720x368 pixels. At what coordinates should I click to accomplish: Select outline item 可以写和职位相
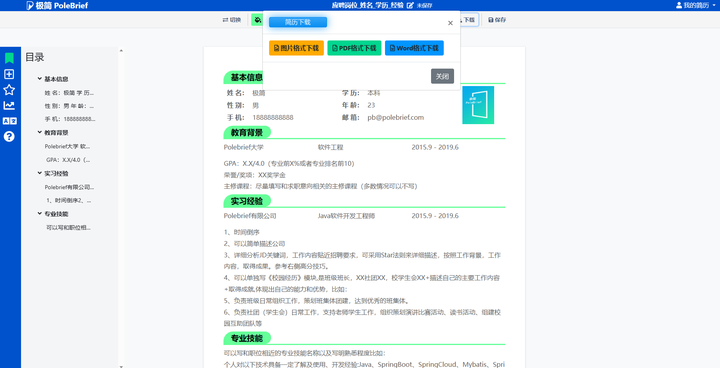tap(68, 227)
